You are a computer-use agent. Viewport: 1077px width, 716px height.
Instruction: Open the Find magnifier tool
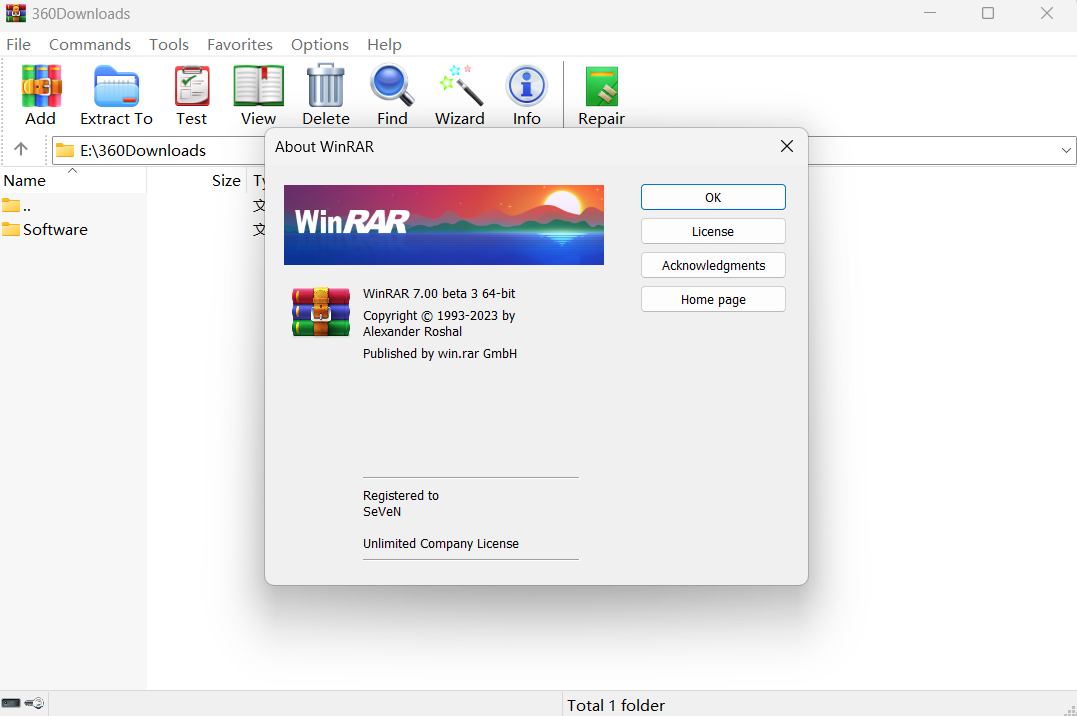point(392,86)
